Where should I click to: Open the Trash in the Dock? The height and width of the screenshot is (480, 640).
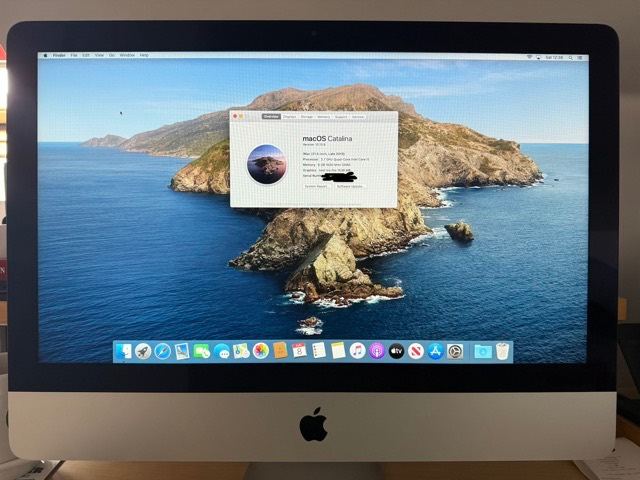click(502, 351)
